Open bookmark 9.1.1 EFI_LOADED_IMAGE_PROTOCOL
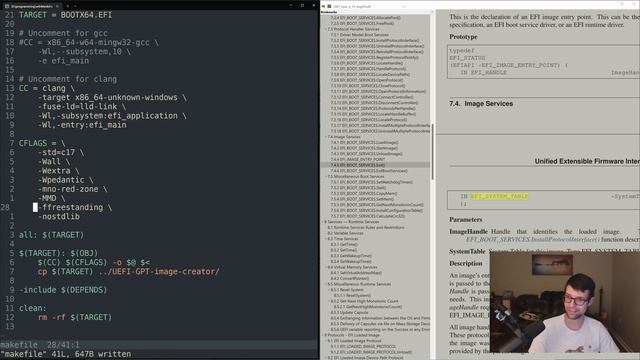Viewport: 640px width, 360px height. pos(363,347)
